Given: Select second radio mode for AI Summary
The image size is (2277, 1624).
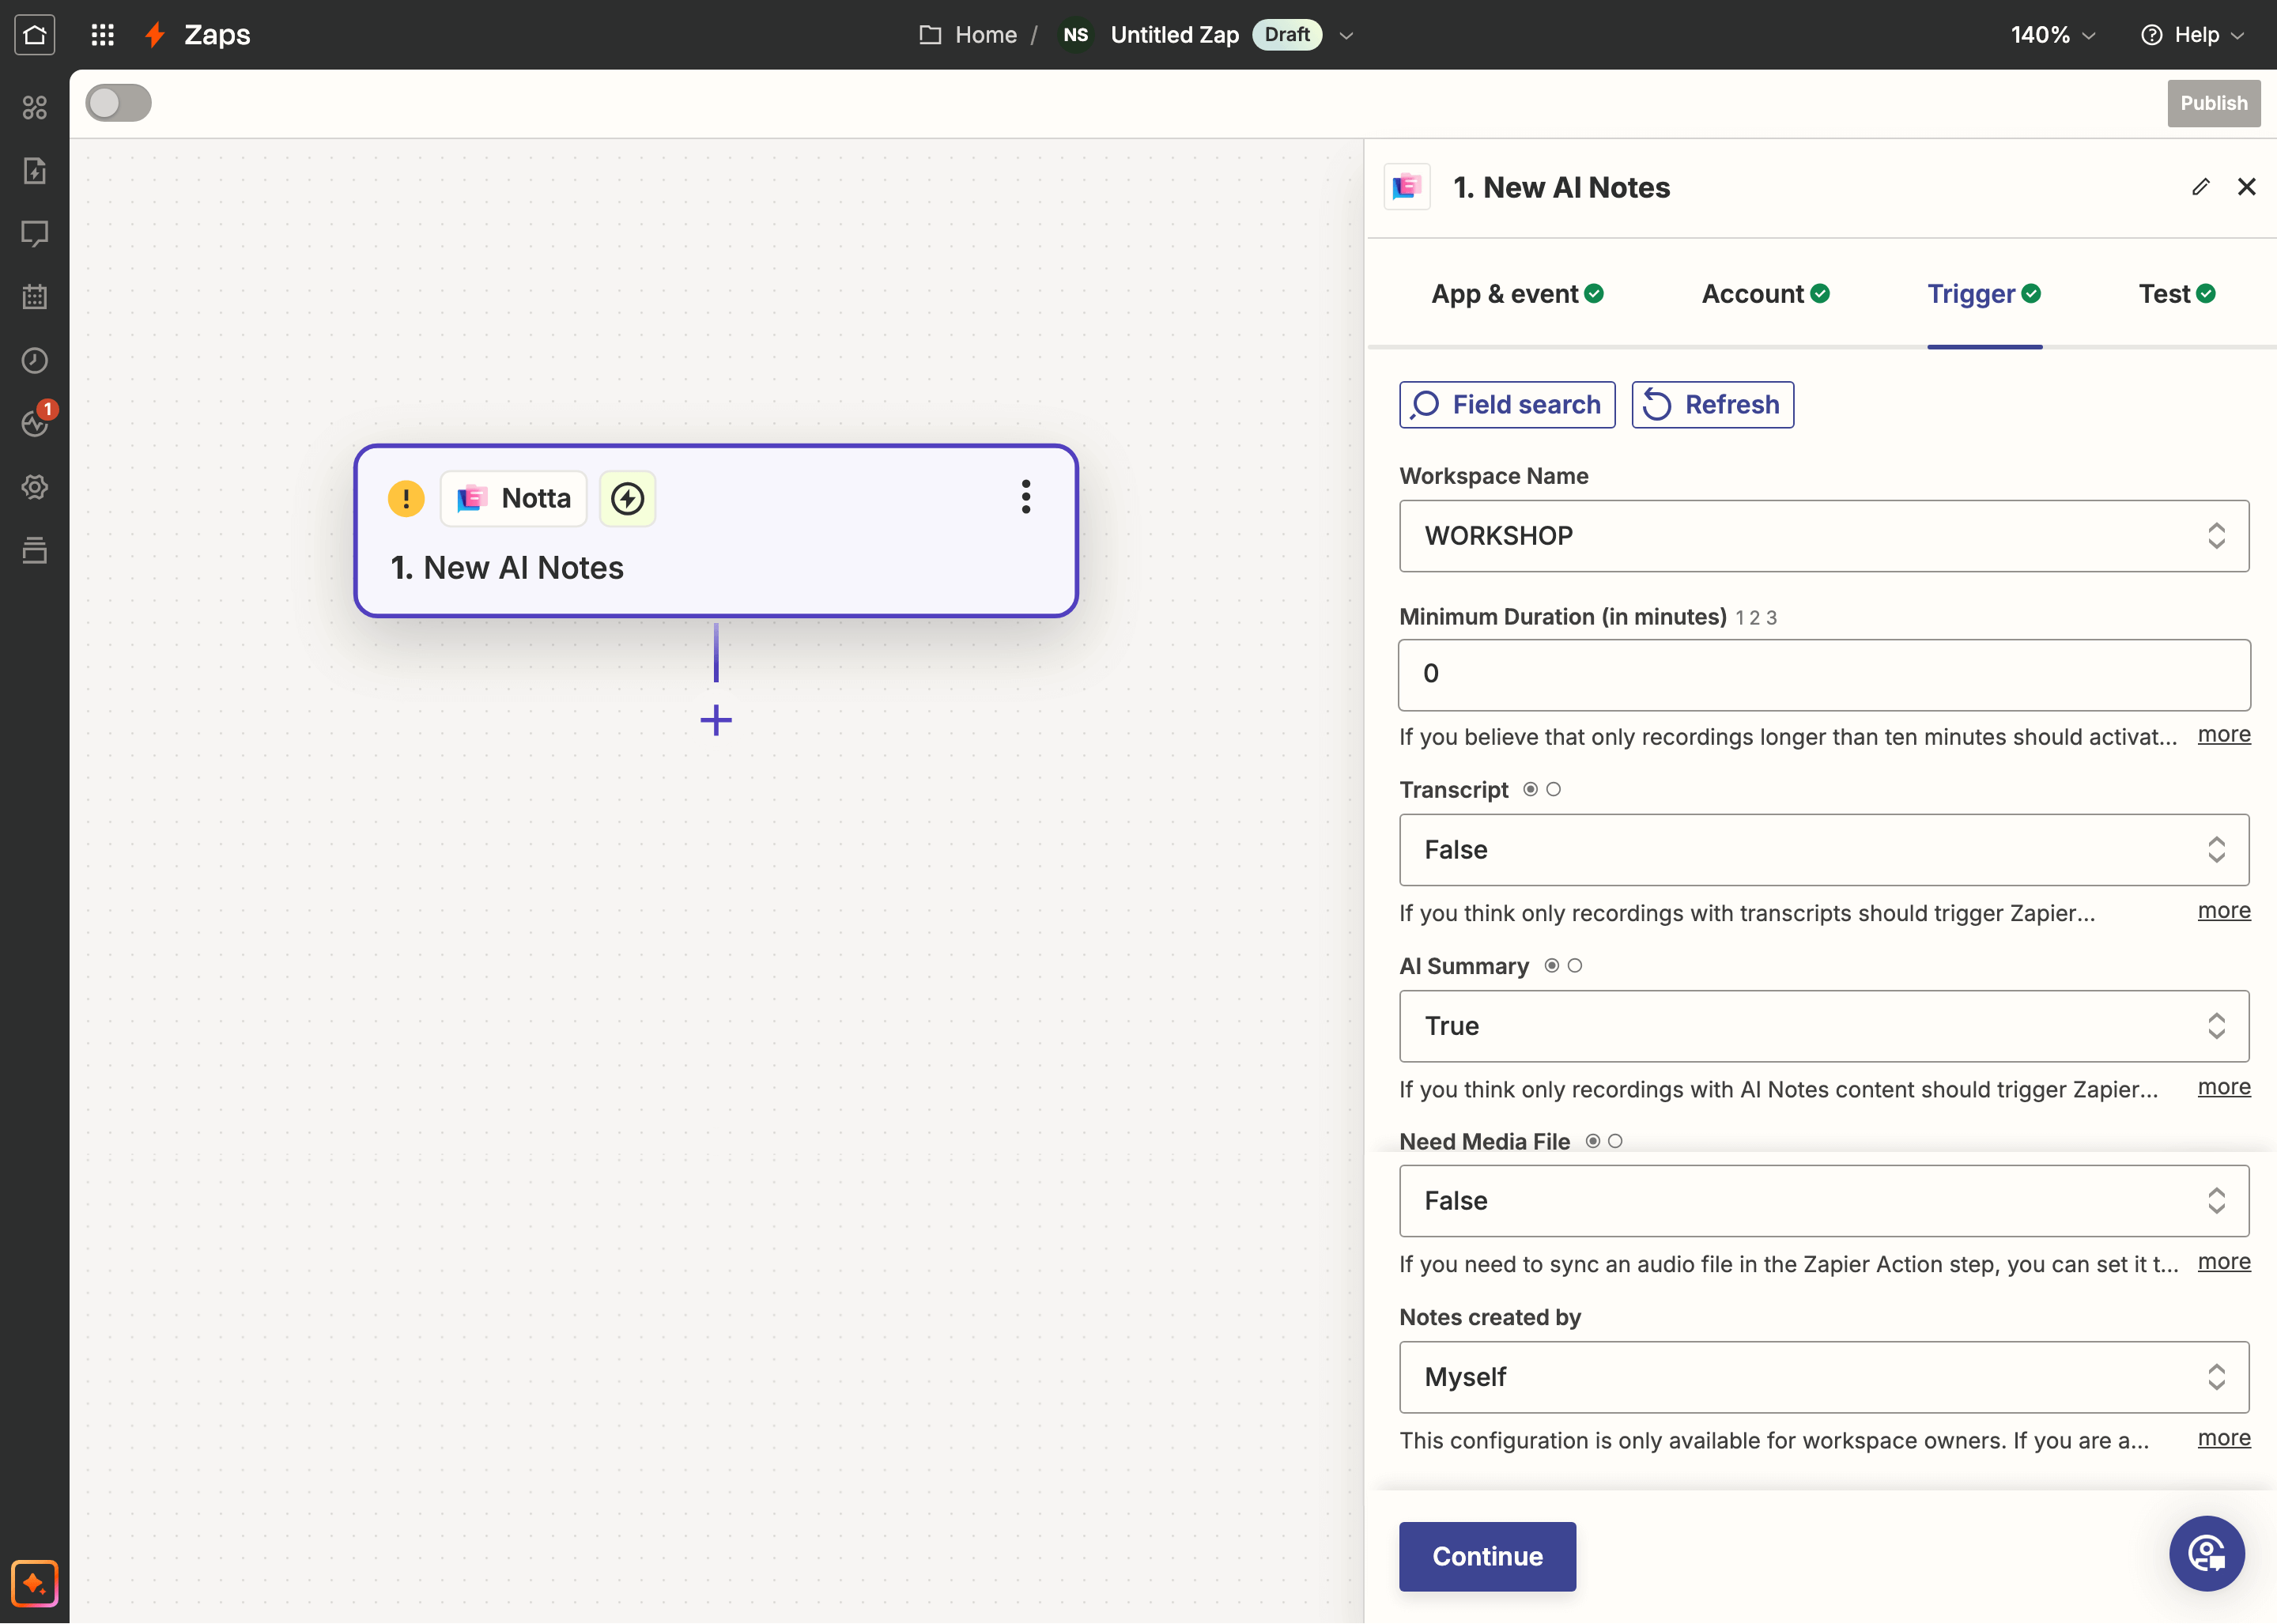Looking at the screenshot, I should [x=1575, y=965].
